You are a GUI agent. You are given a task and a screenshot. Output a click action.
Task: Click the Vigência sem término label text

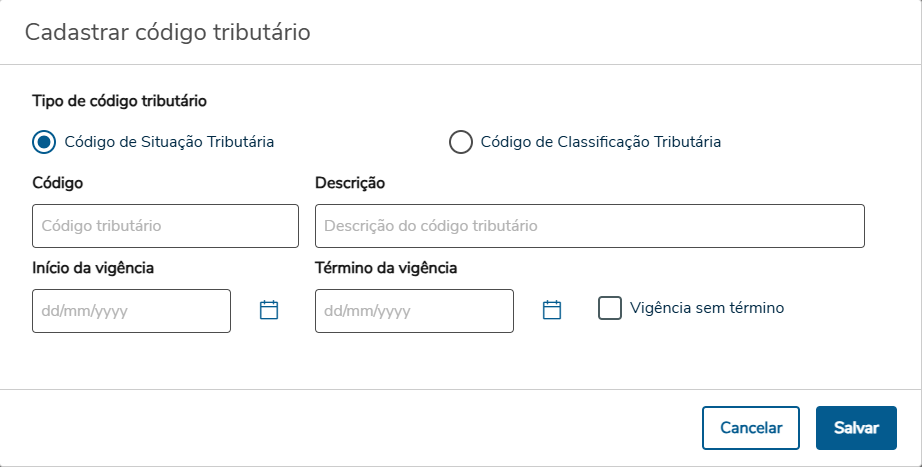tap(707, 308)
